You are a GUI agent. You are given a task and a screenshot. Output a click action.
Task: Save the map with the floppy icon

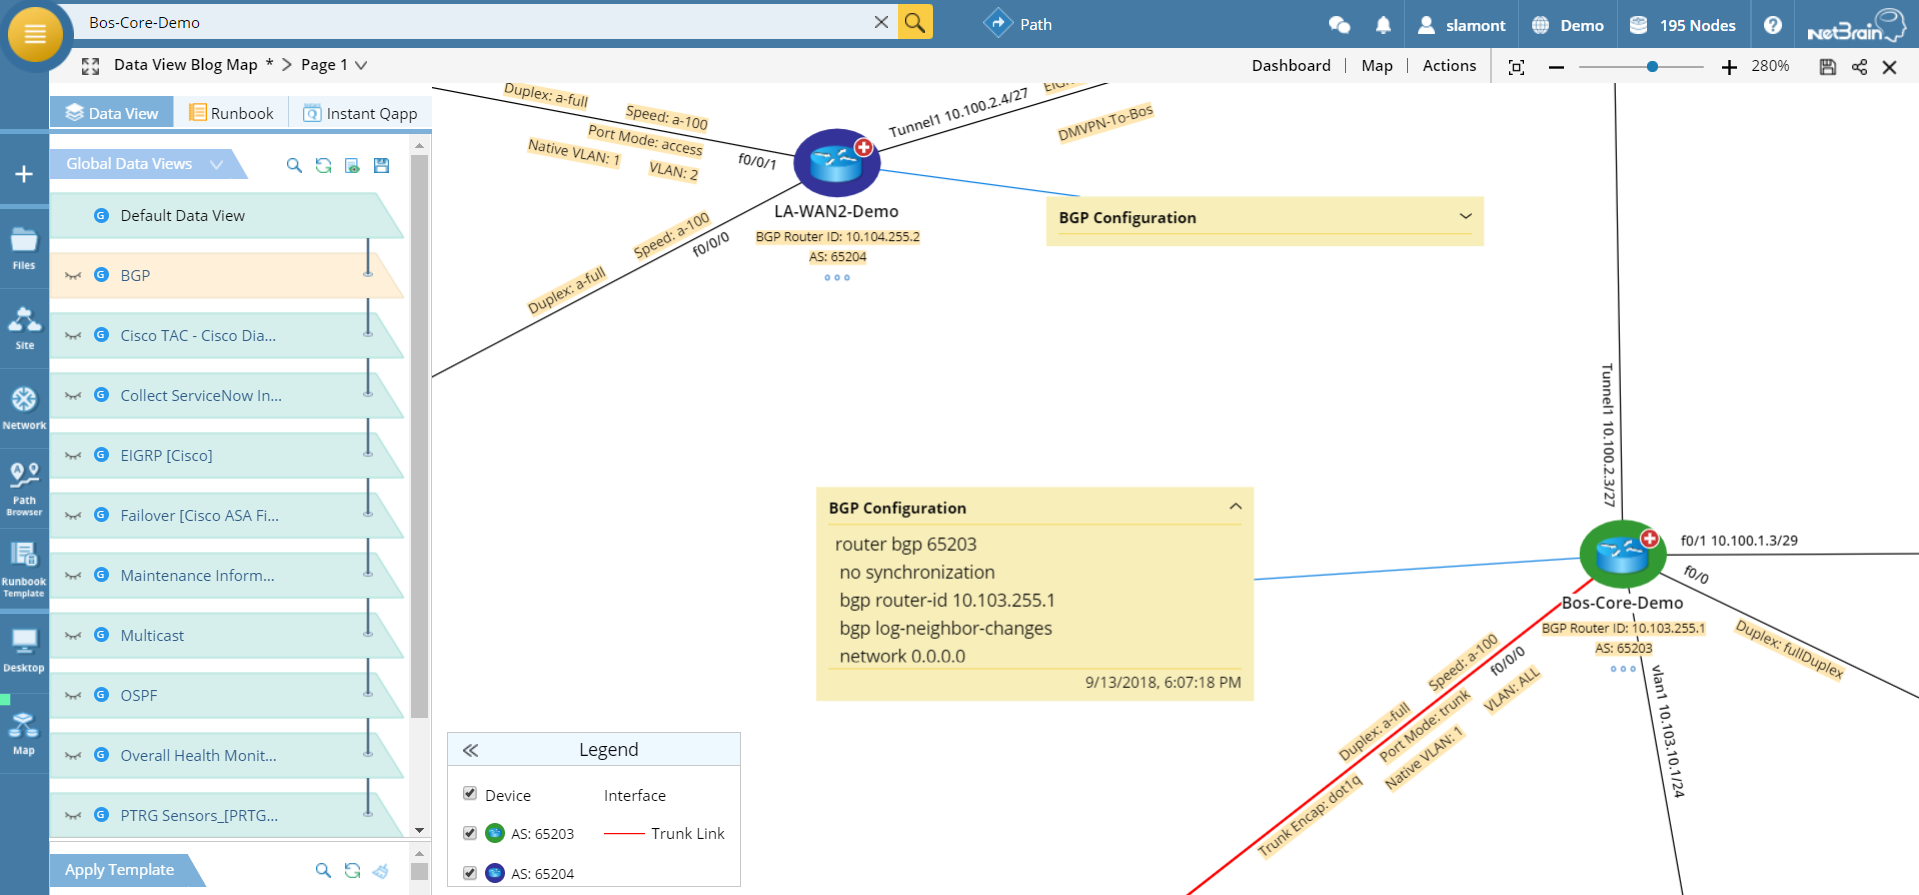pos(1828,67)
